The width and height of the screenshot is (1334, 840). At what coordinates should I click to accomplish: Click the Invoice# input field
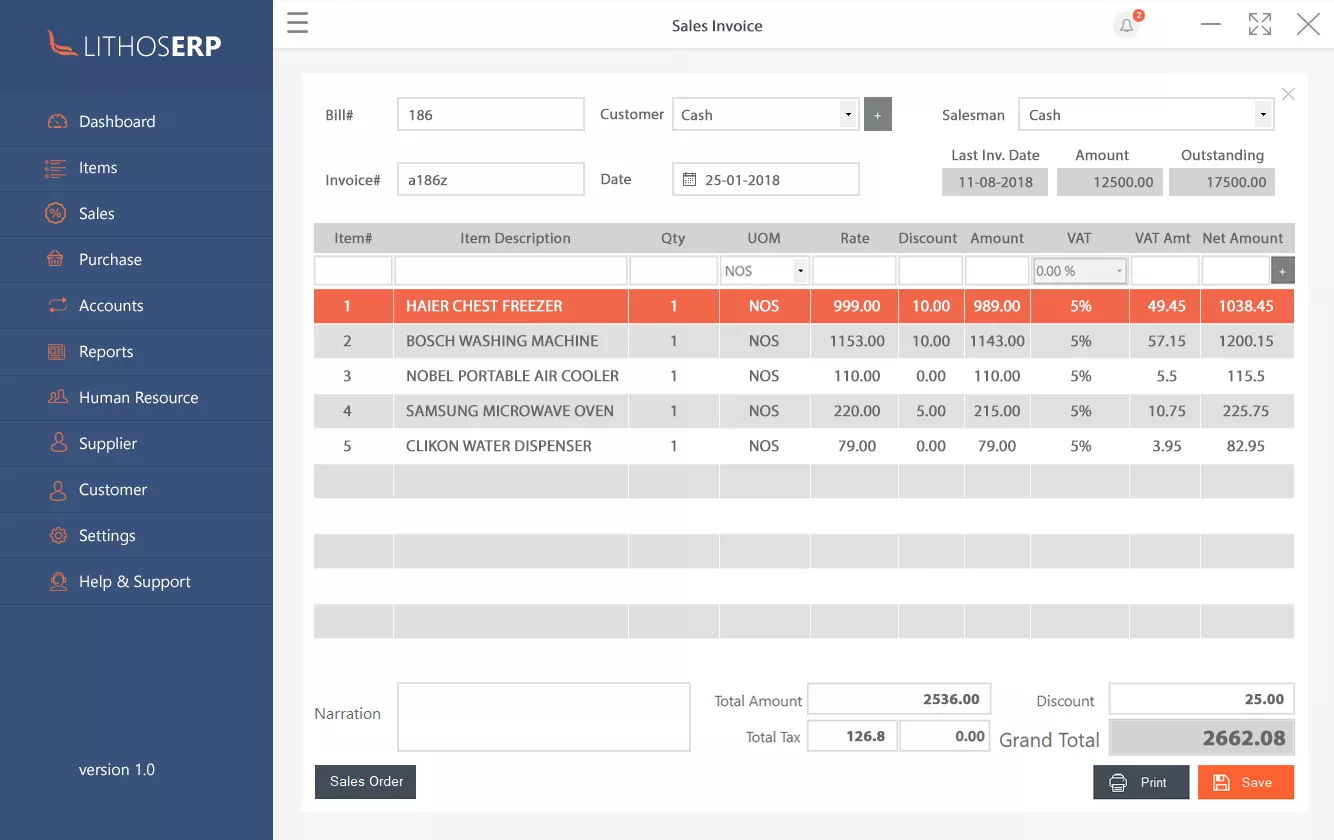click(491, 179)
